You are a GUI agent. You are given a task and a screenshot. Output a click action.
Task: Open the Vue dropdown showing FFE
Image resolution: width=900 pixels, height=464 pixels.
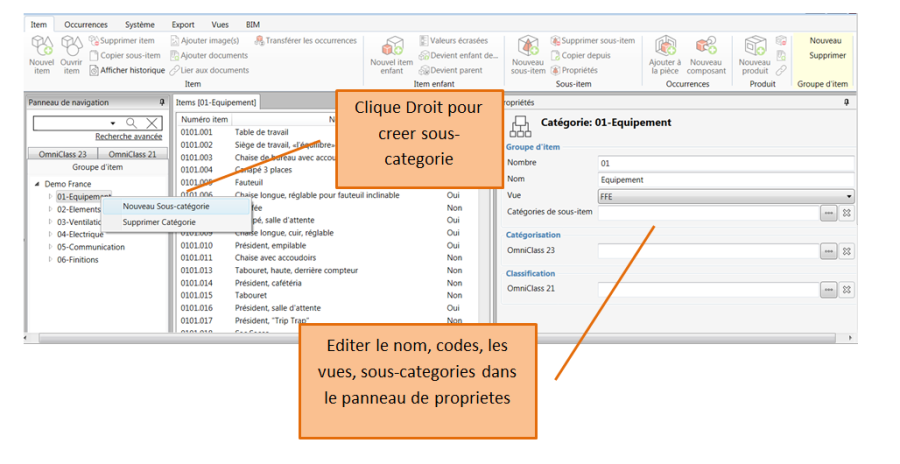849,197
